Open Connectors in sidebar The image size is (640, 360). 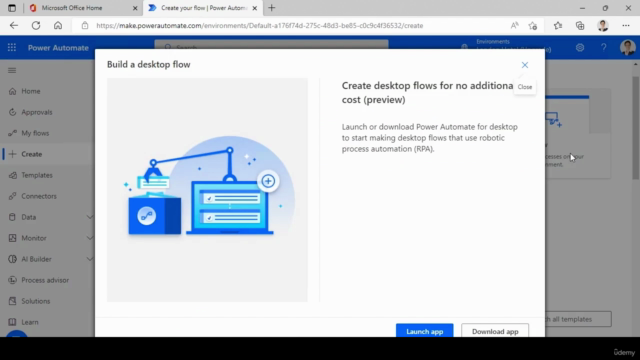[39, 196]
